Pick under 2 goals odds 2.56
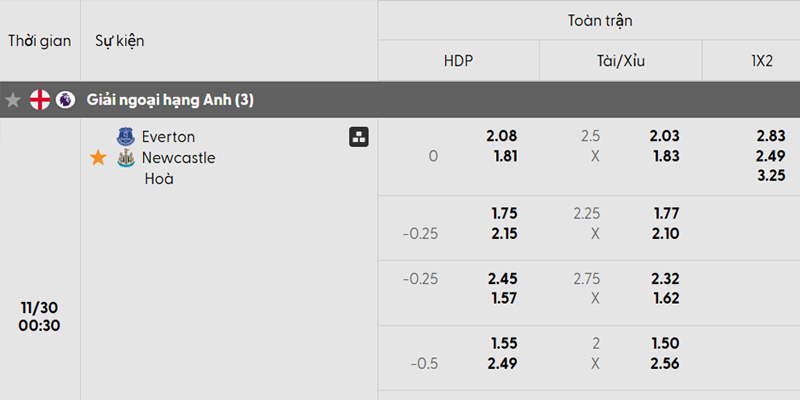Viewport: 800px width, 400px height. pos(664,363)
